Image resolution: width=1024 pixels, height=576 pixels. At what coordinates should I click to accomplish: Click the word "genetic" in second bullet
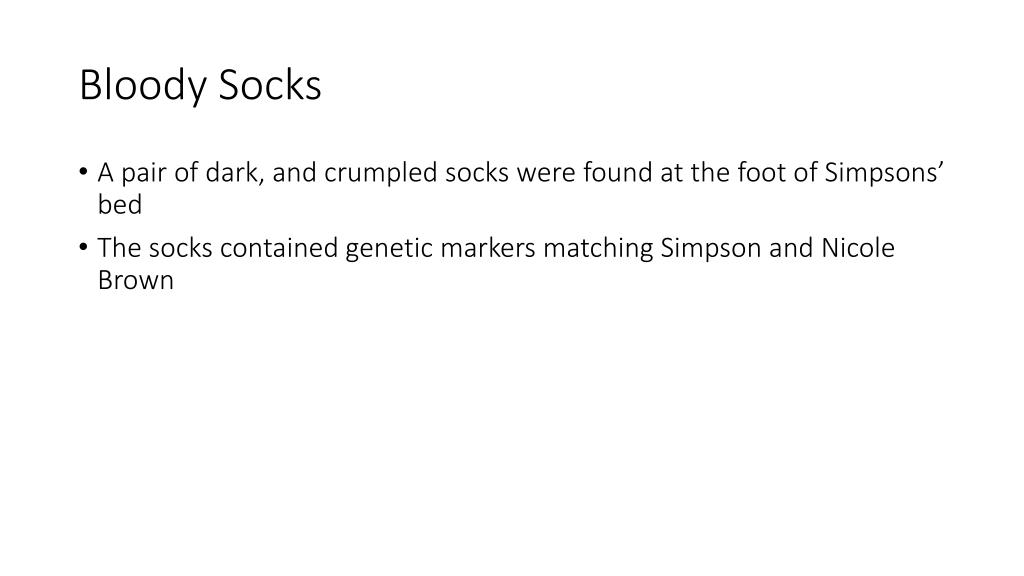(x=389, y=249)
